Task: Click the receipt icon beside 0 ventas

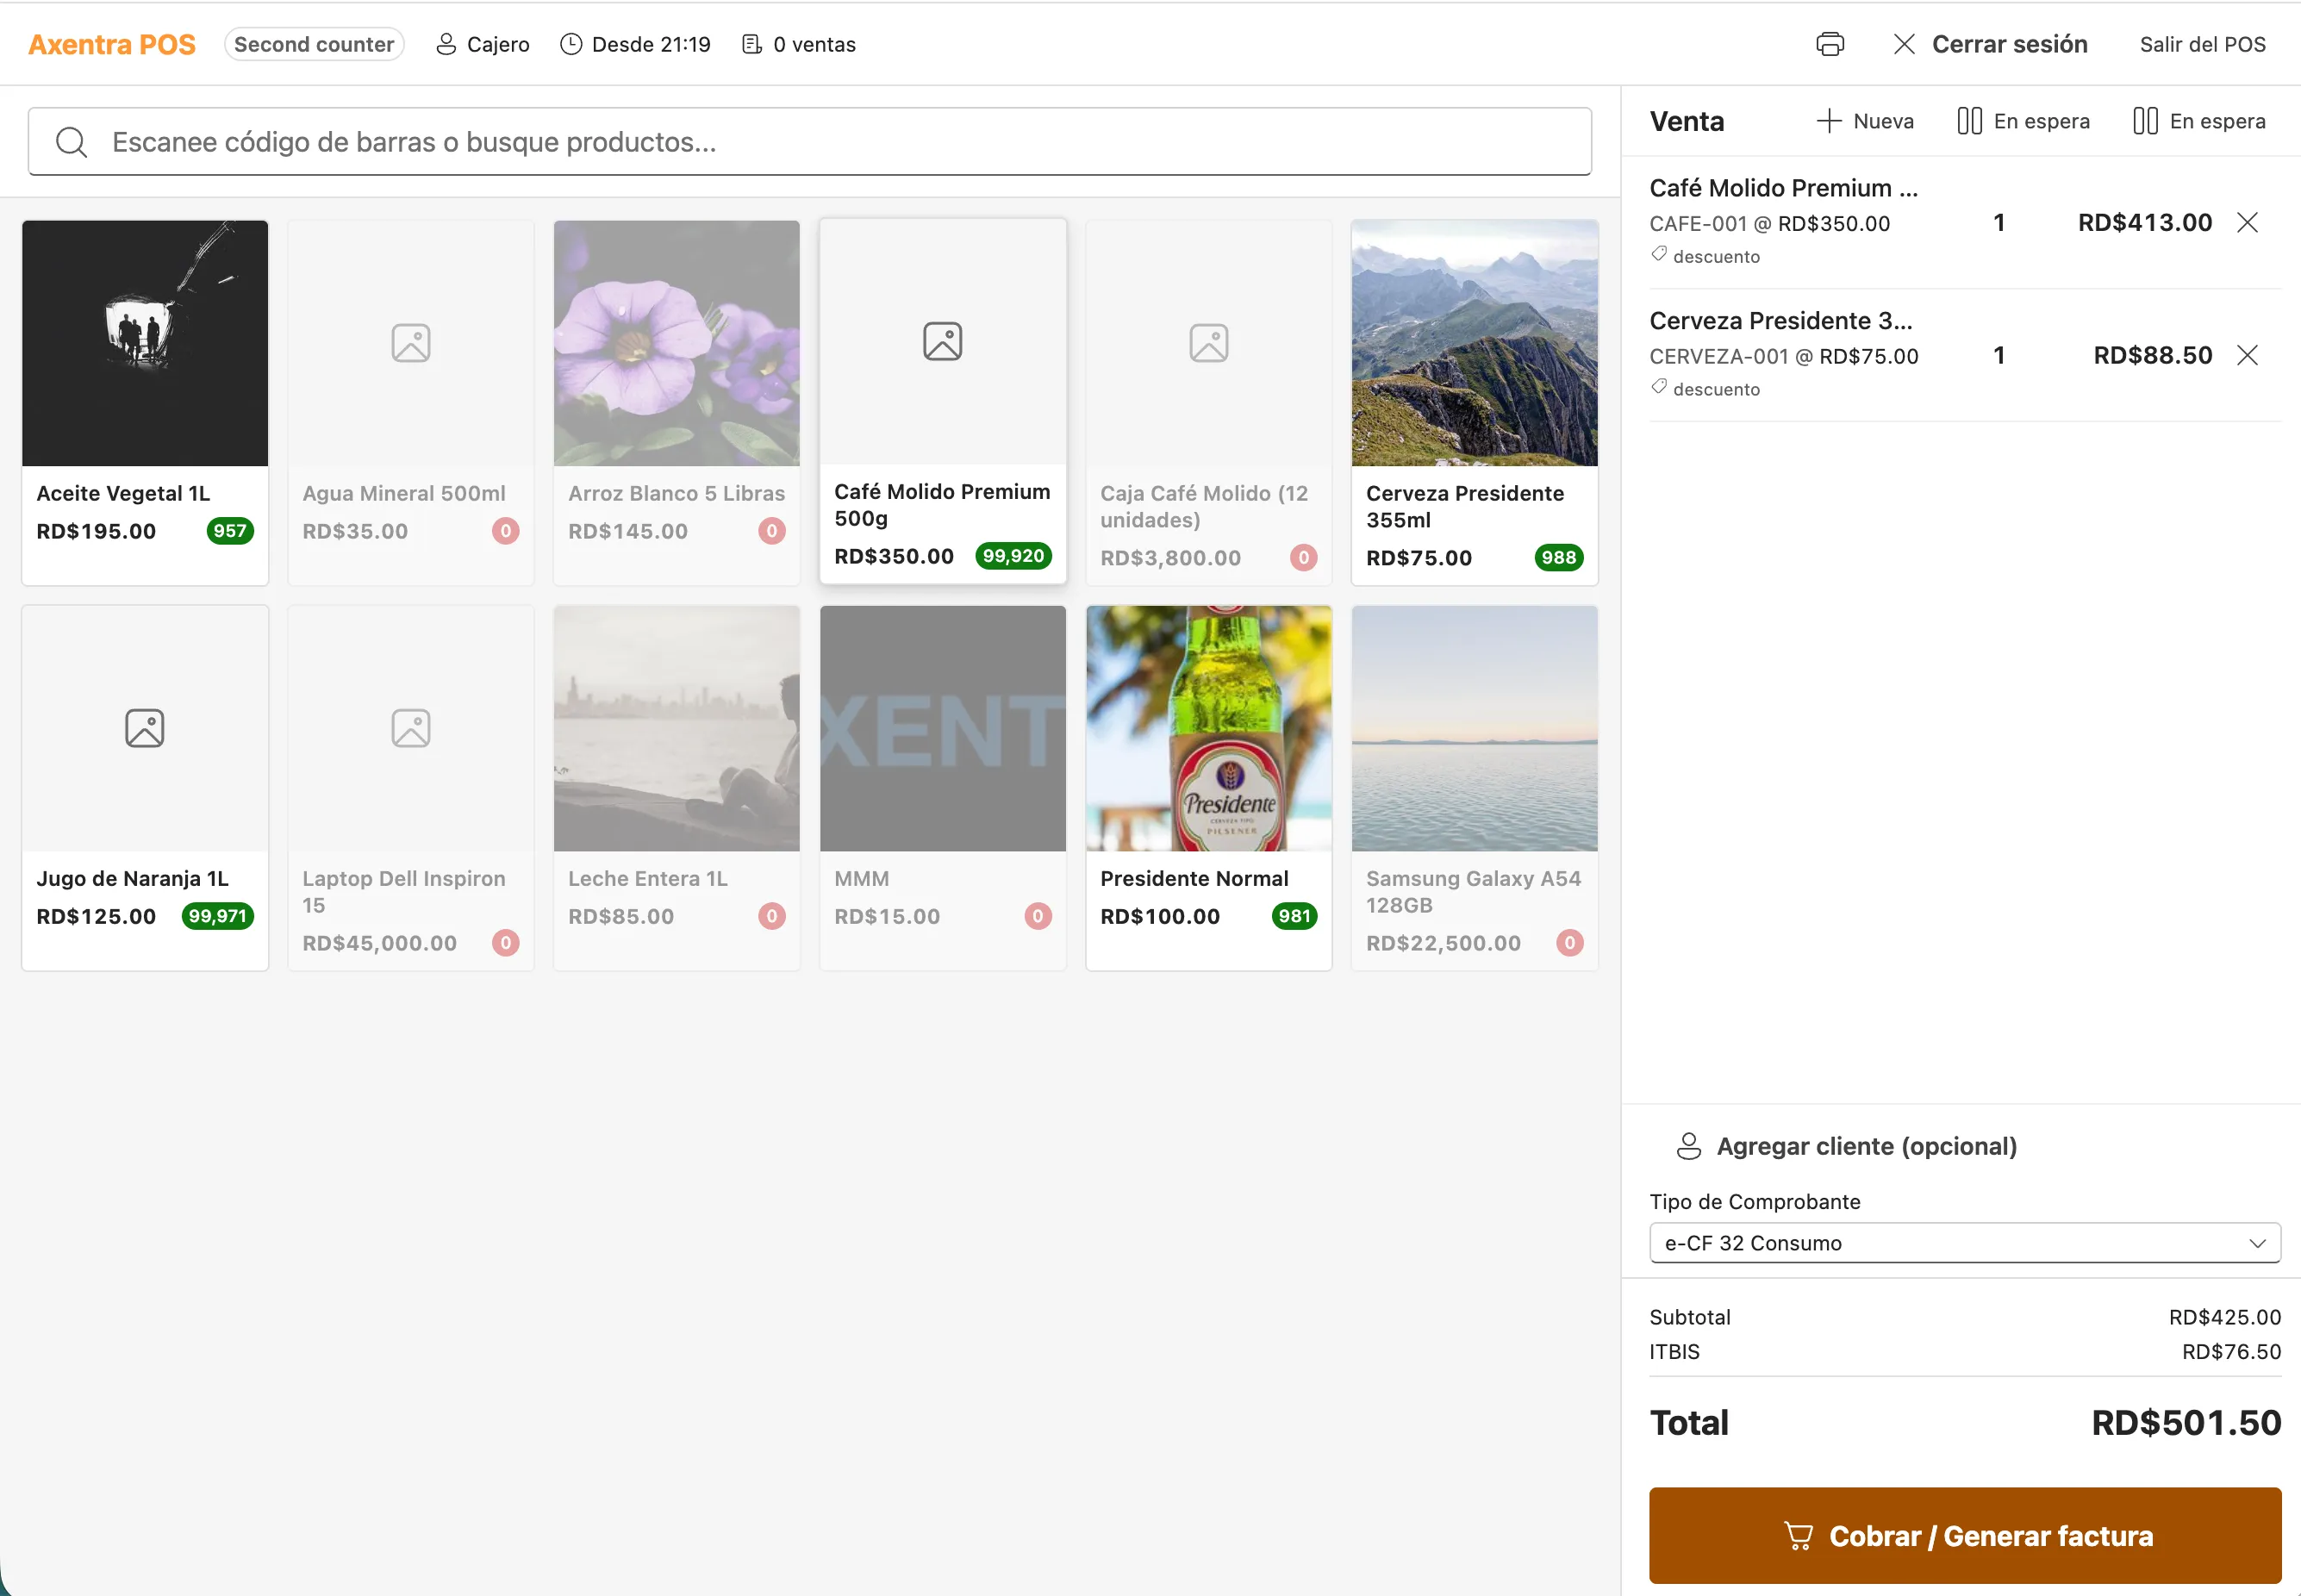Action: point(751,44)
